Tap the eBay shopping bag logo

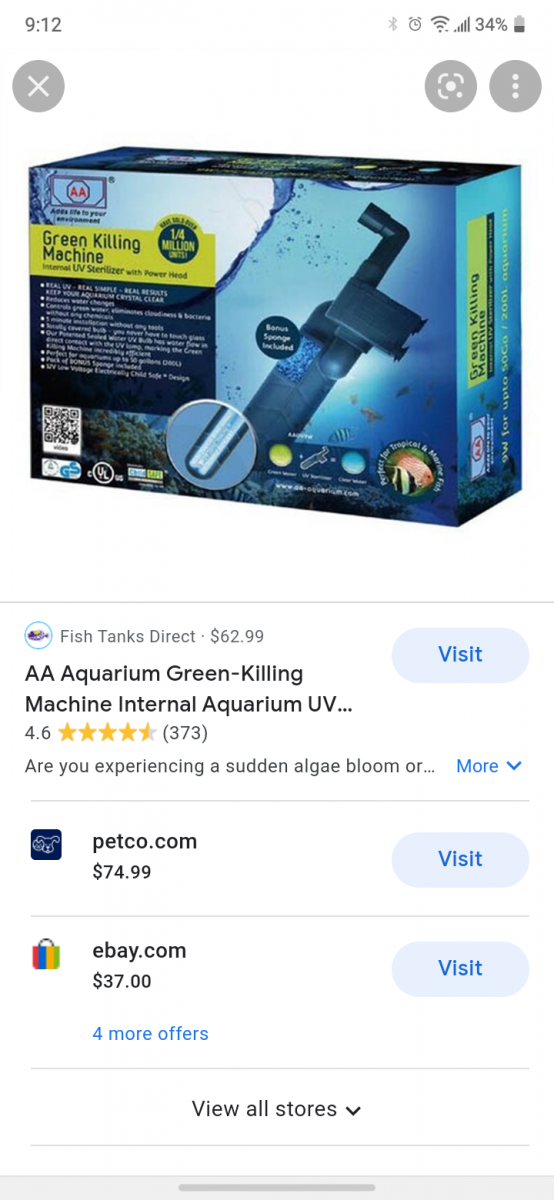coord(46,954)
